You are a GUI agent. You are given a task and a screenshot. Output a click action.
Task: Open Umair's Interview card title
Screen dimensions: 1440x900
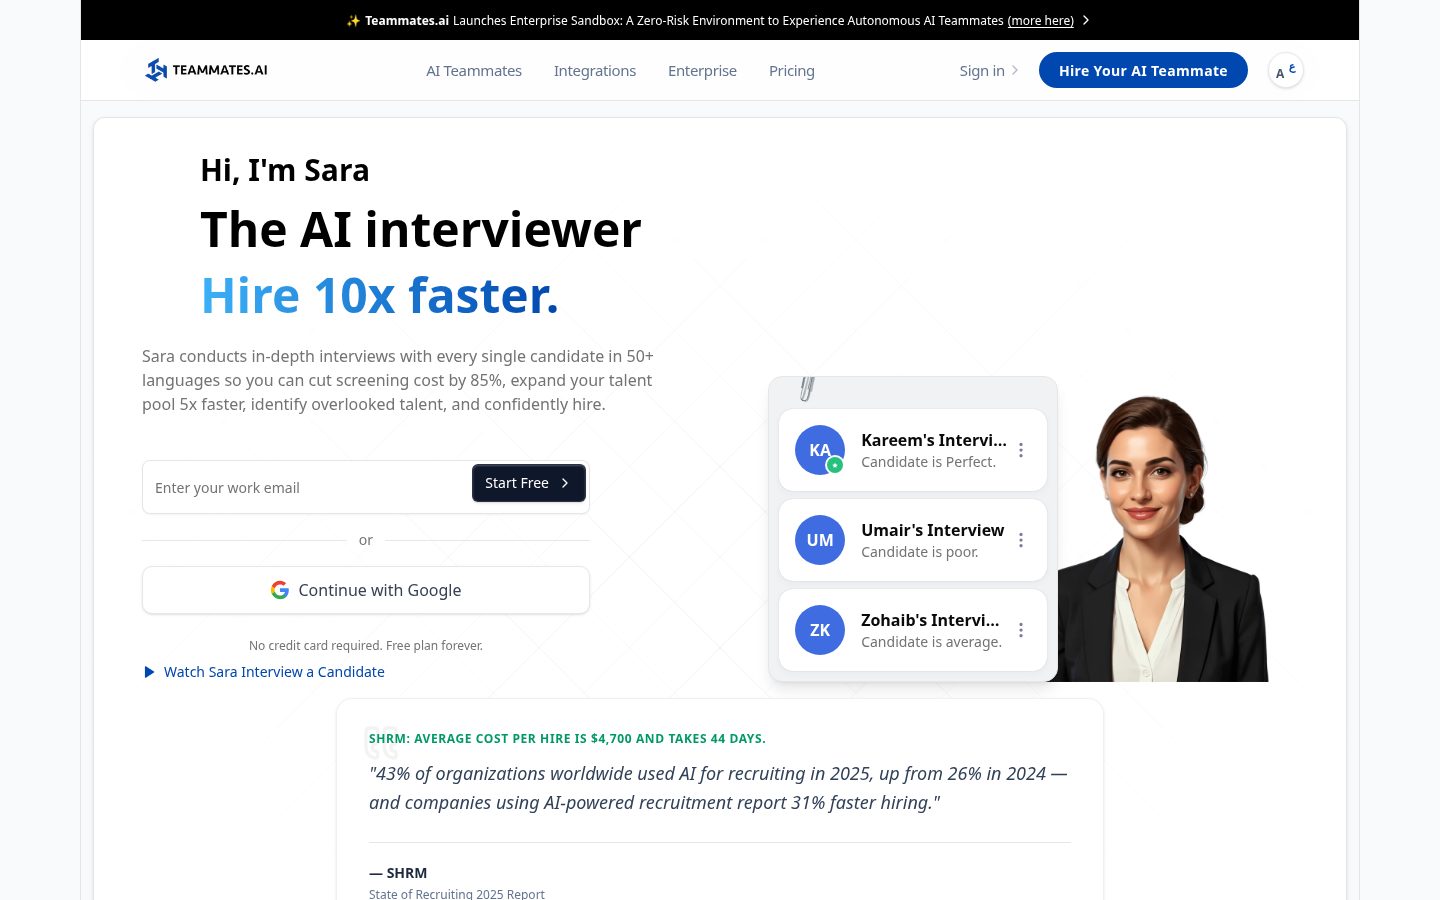(x=932, y=530)
